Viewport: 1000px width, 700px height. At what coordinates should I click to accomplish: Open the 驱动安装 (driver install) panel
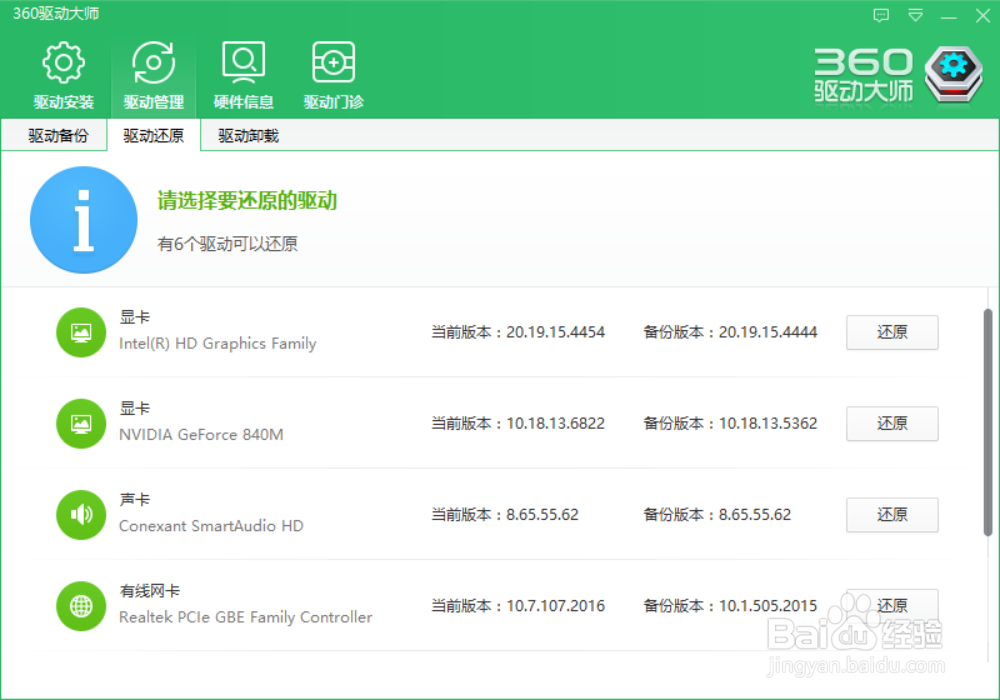64,73
